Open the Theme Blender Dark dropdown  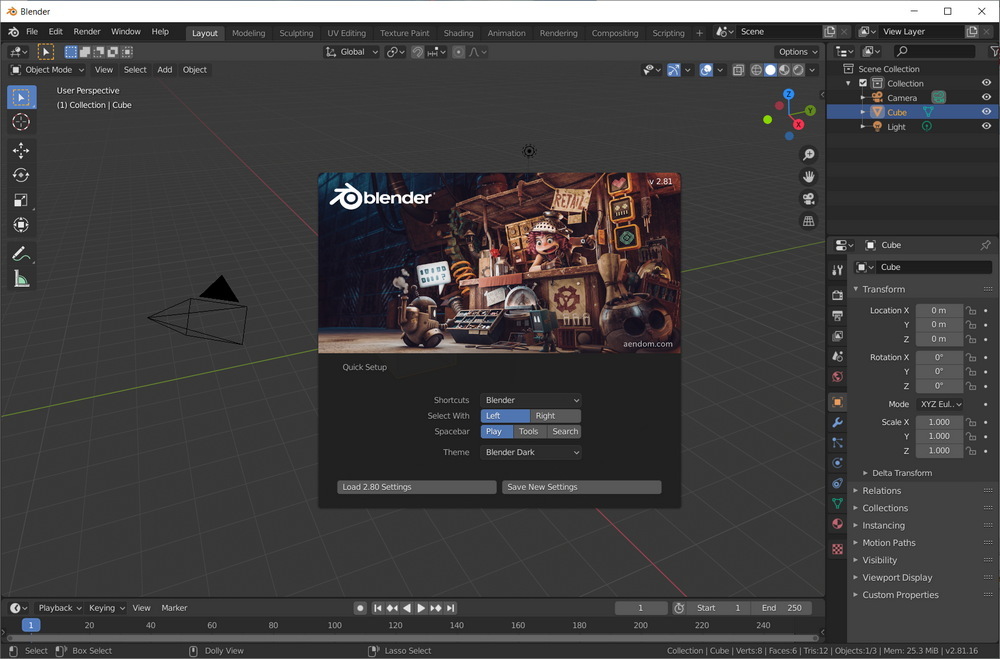pyautogui.click(x=531, y=452)
